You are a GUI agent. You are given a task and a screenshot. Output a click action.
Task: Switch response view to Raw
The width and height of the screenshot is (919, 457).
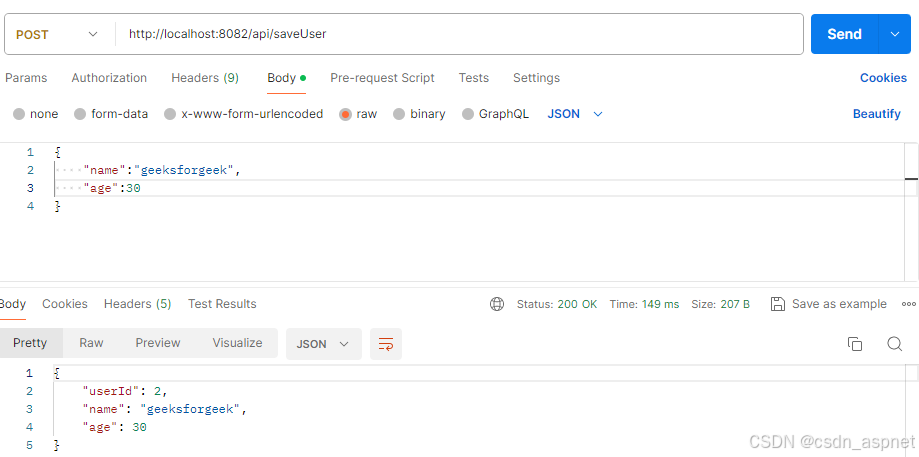[91, 343]
